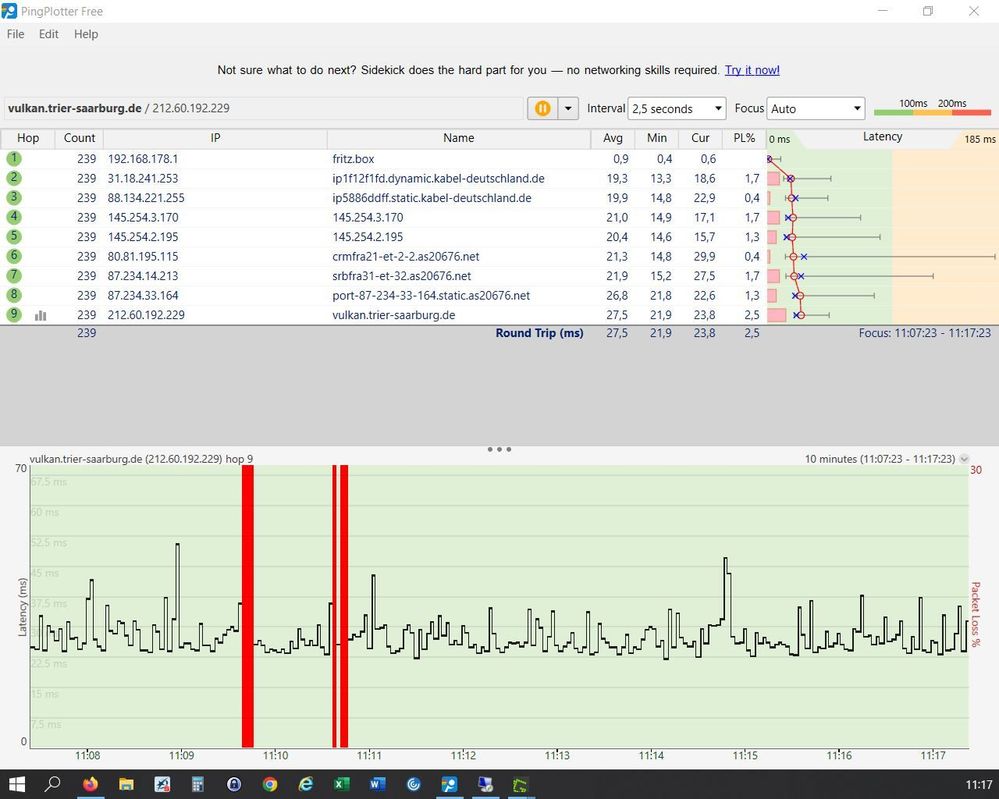Click the PL% column header

pos(744,138)
